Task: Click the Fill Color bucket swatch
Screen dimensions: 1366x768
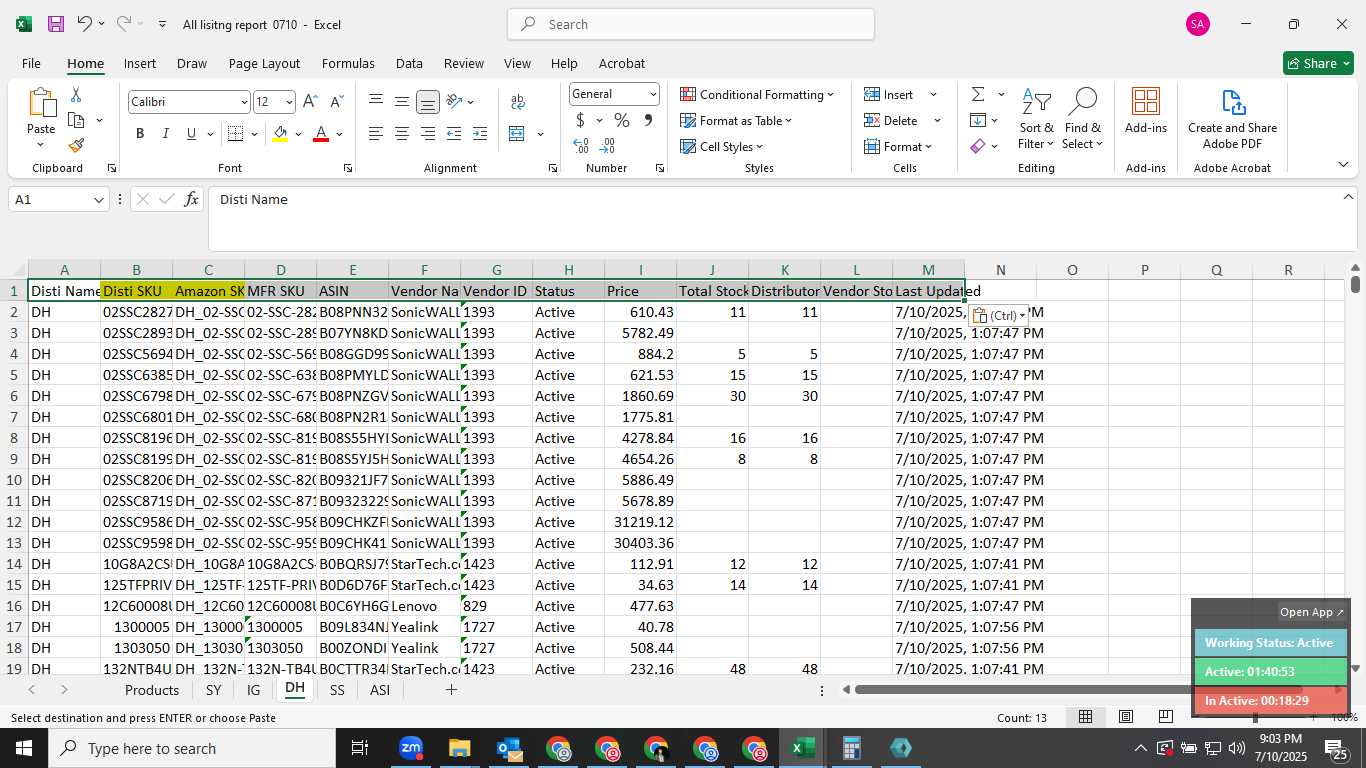Action: [281, 134]
